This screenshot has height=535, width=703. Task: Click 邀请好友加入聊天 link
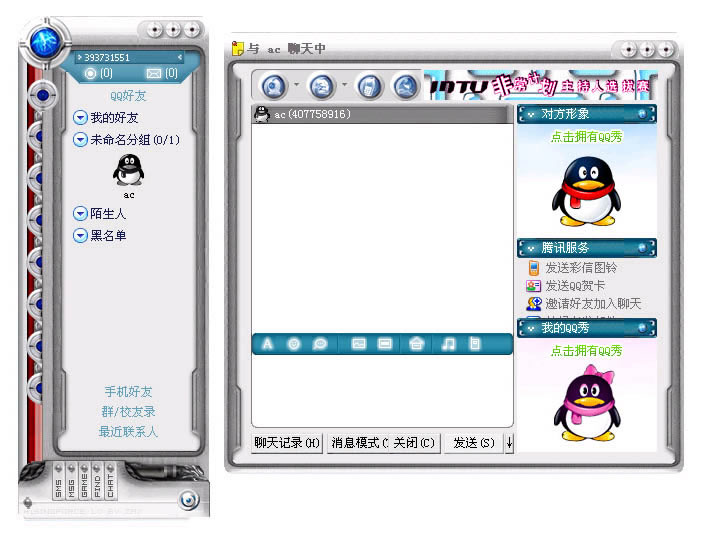pyautogui.click(x=593, y=304)
